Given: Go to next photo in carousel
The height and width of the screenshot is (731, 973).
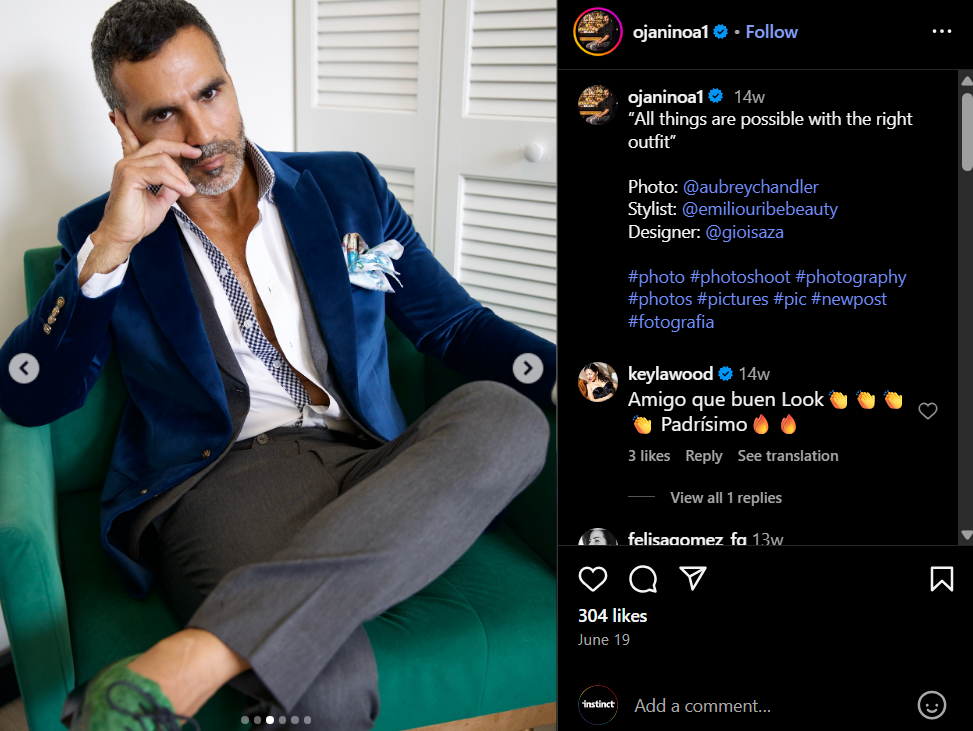Looking at the screenshot, I should click(527, 368).
